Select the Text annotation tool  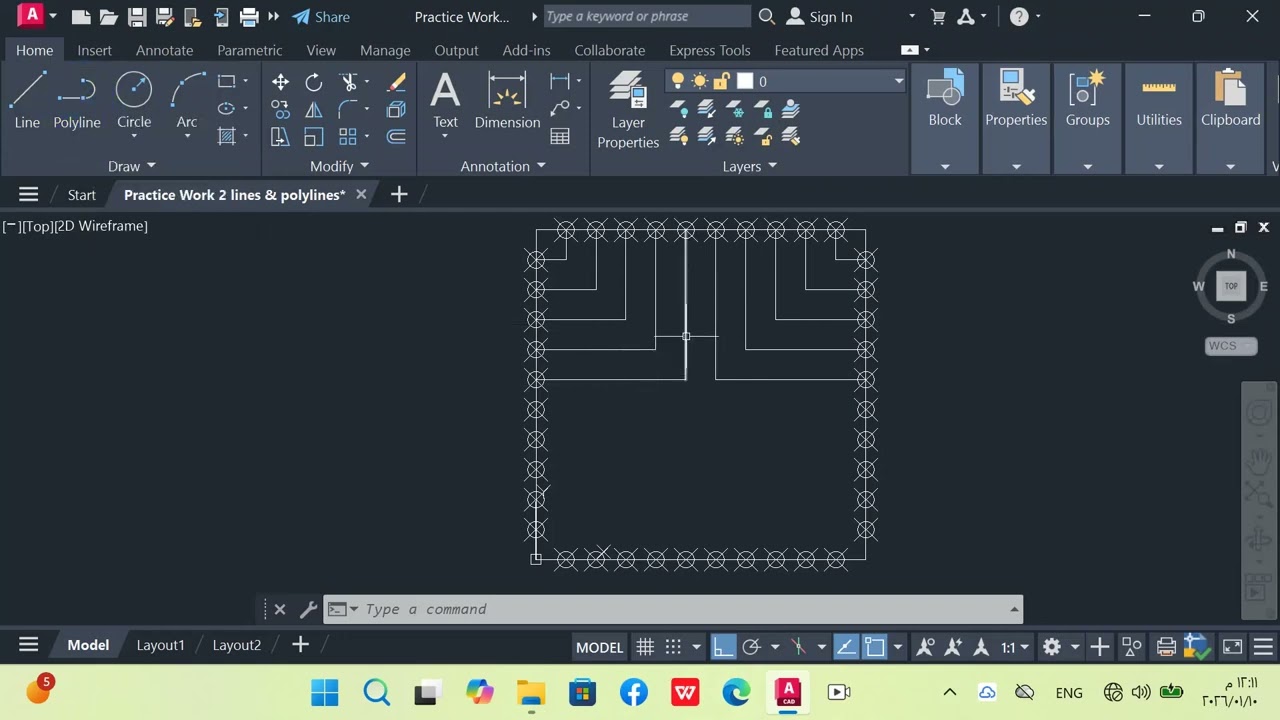point(445,100)
